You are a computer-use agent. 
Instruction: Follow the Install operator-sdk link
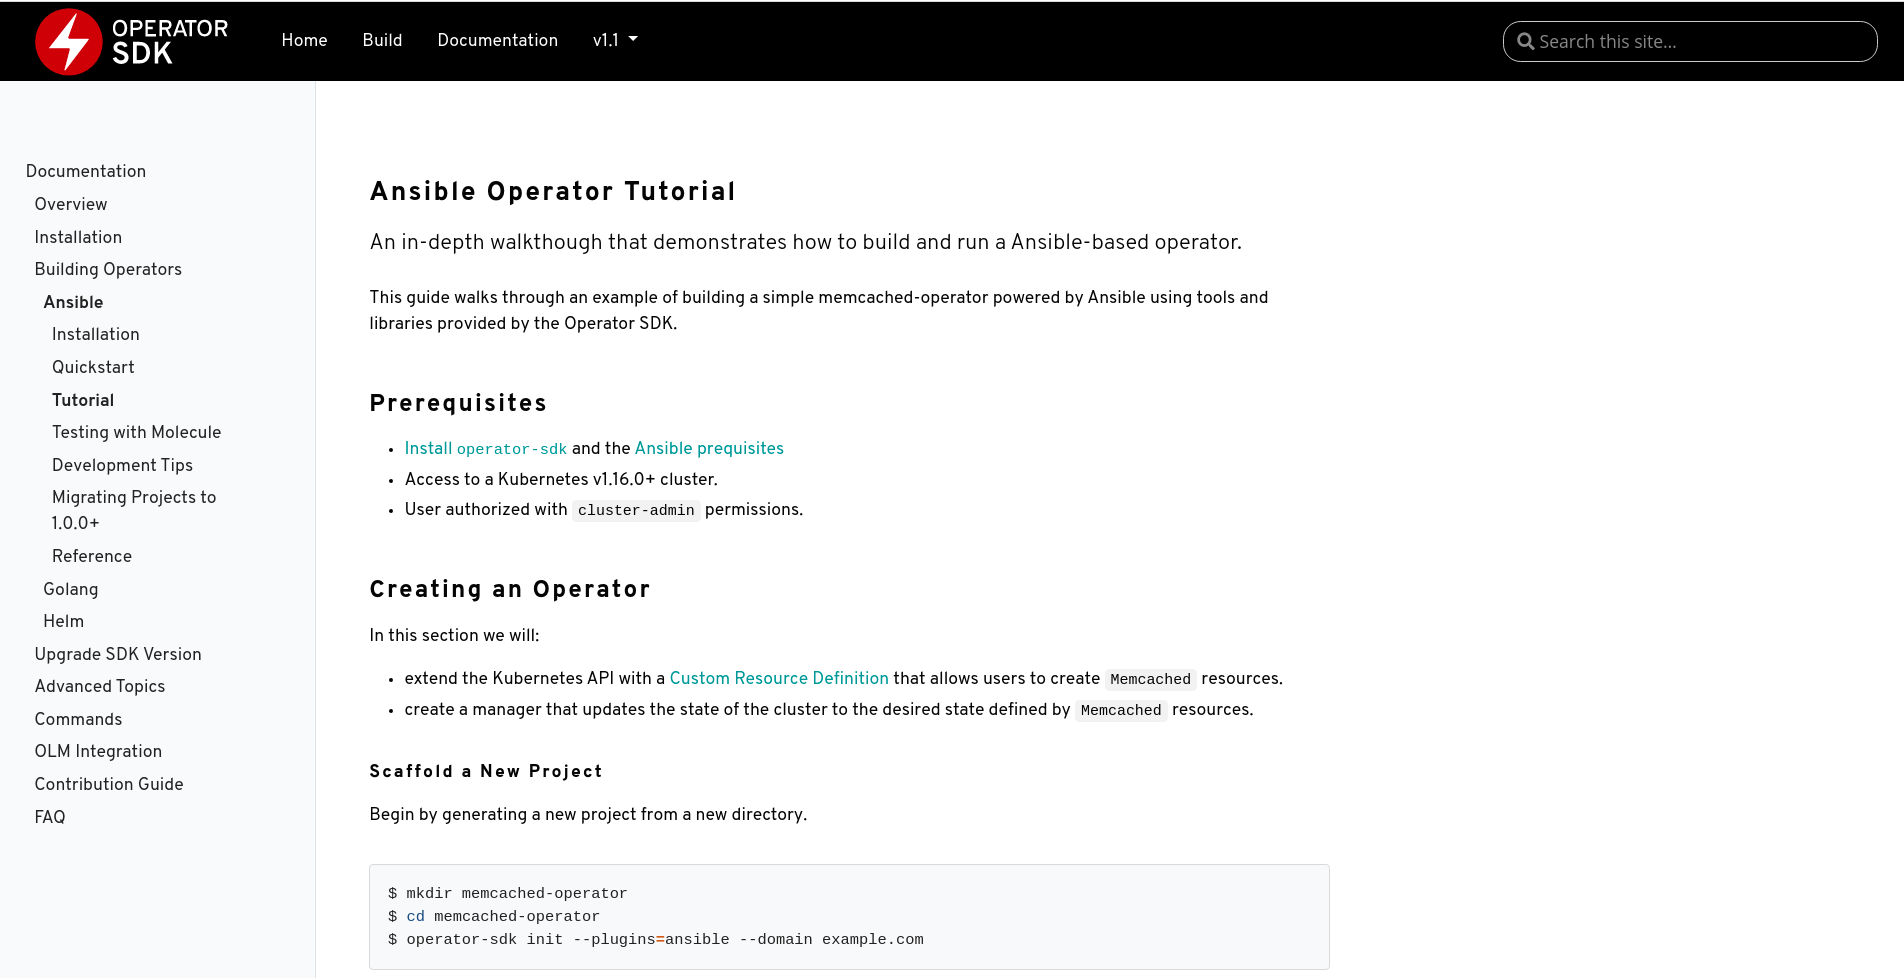coord(485,448)
